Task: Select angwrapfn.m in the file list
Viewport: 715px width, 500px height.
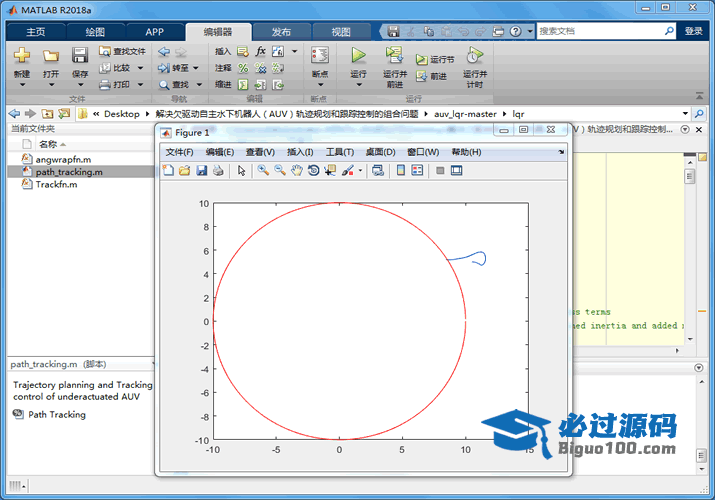Action: point(63,160)
